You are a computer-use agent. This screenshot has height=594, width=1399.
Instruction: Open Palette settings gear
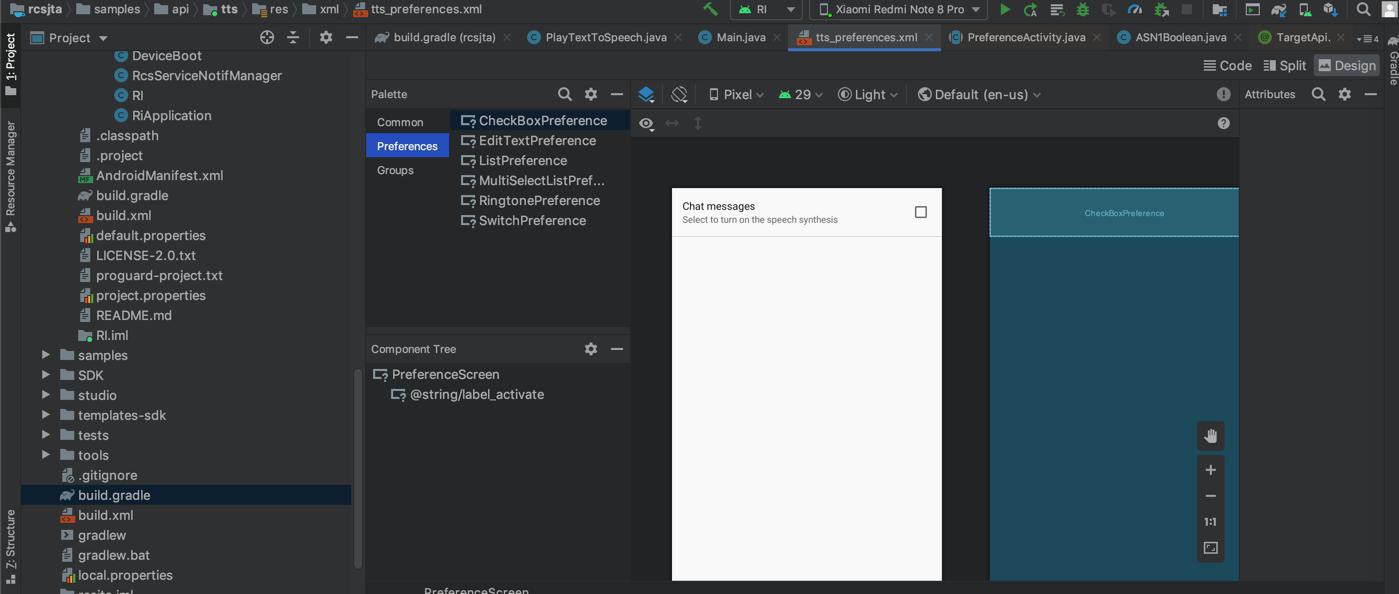pyautogui.click(x=591, y=94)
